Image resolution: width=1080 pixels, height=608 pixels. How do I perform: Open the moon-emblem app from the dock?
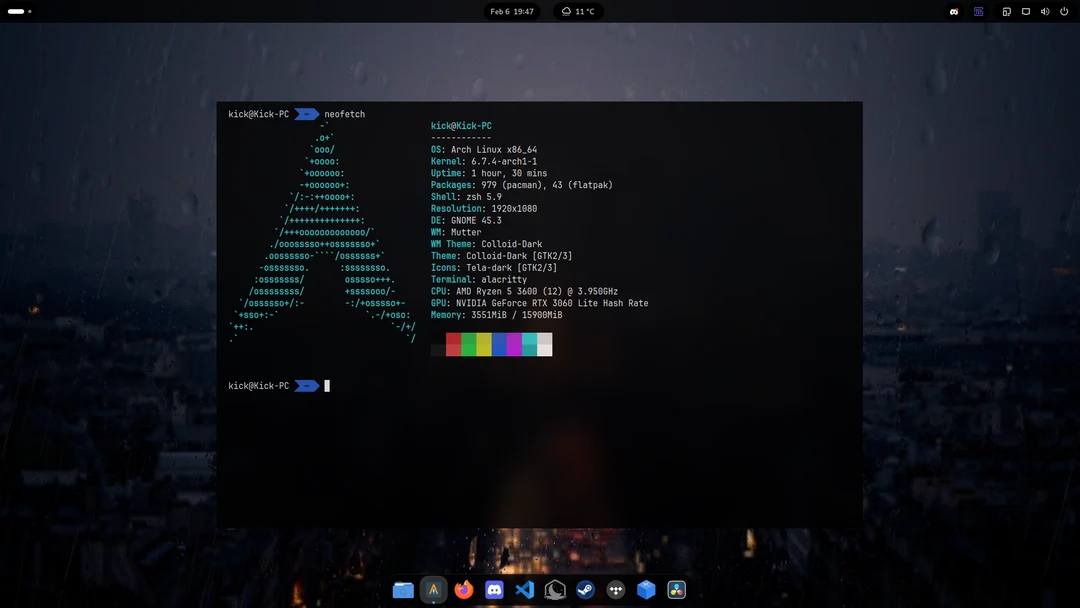pyautogui.click(x=554, y=590)
